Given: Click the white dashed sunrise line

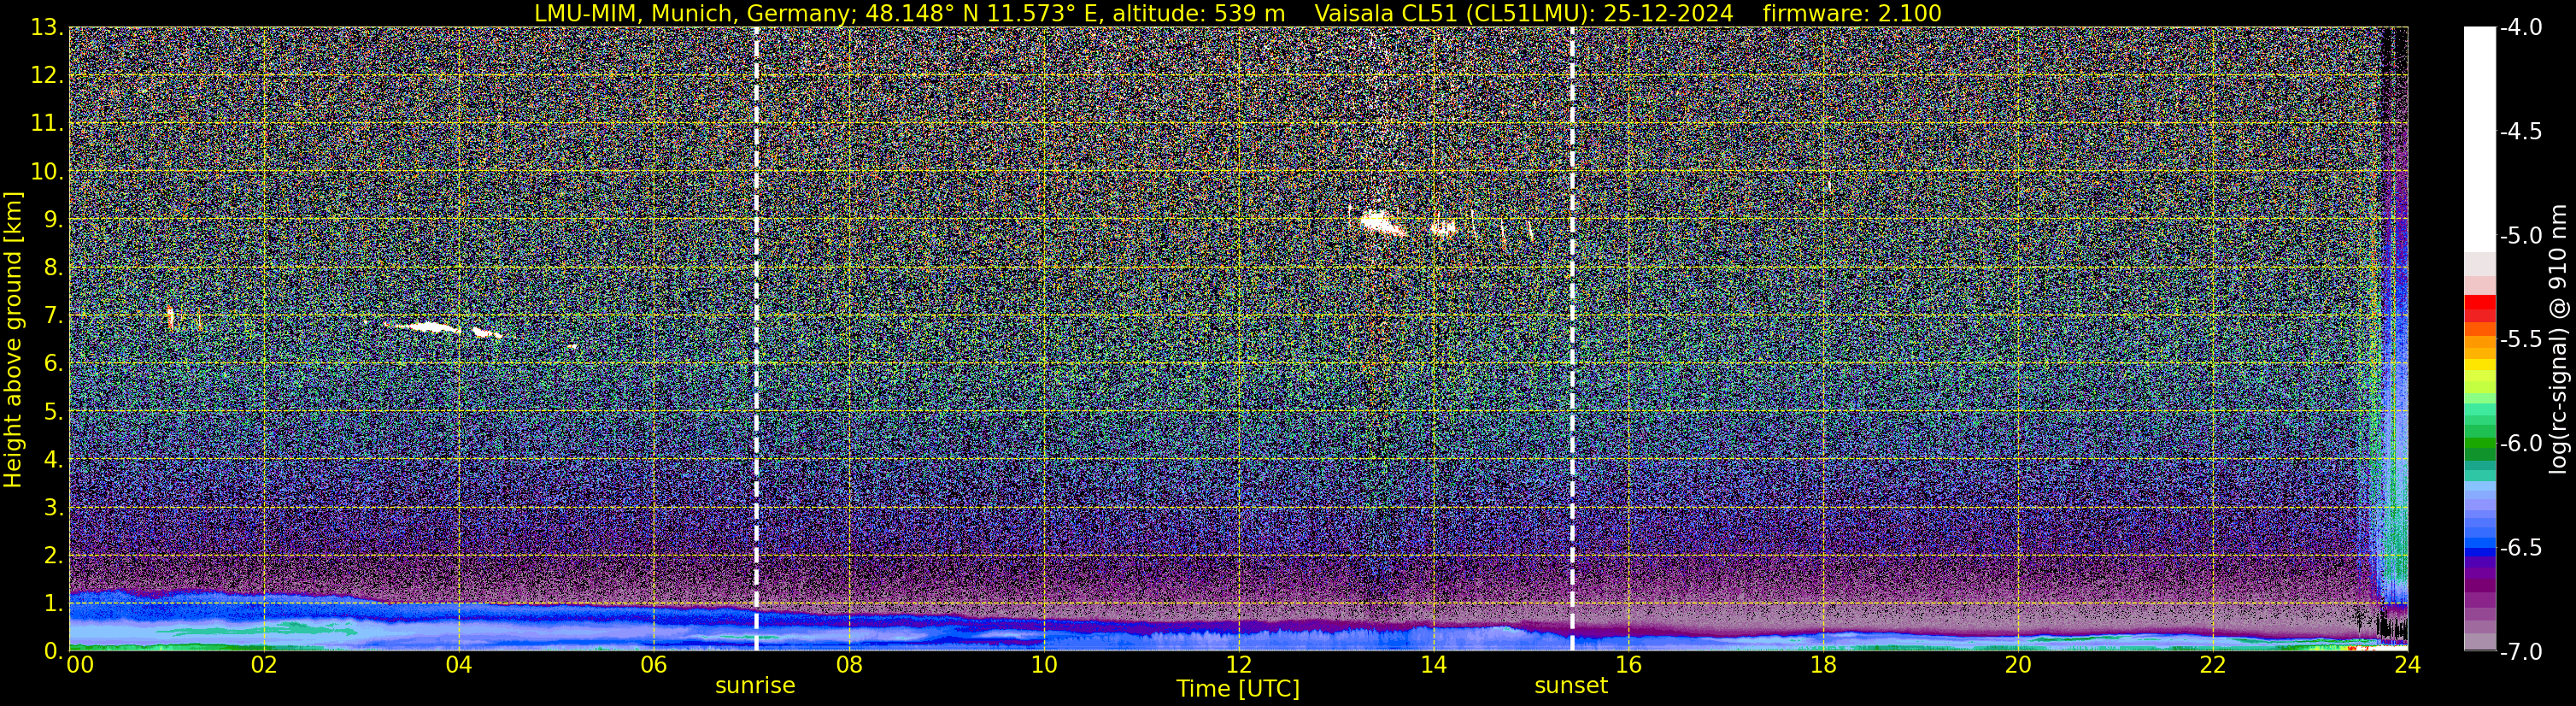Looking at the screenshot, I should point(756,340).
